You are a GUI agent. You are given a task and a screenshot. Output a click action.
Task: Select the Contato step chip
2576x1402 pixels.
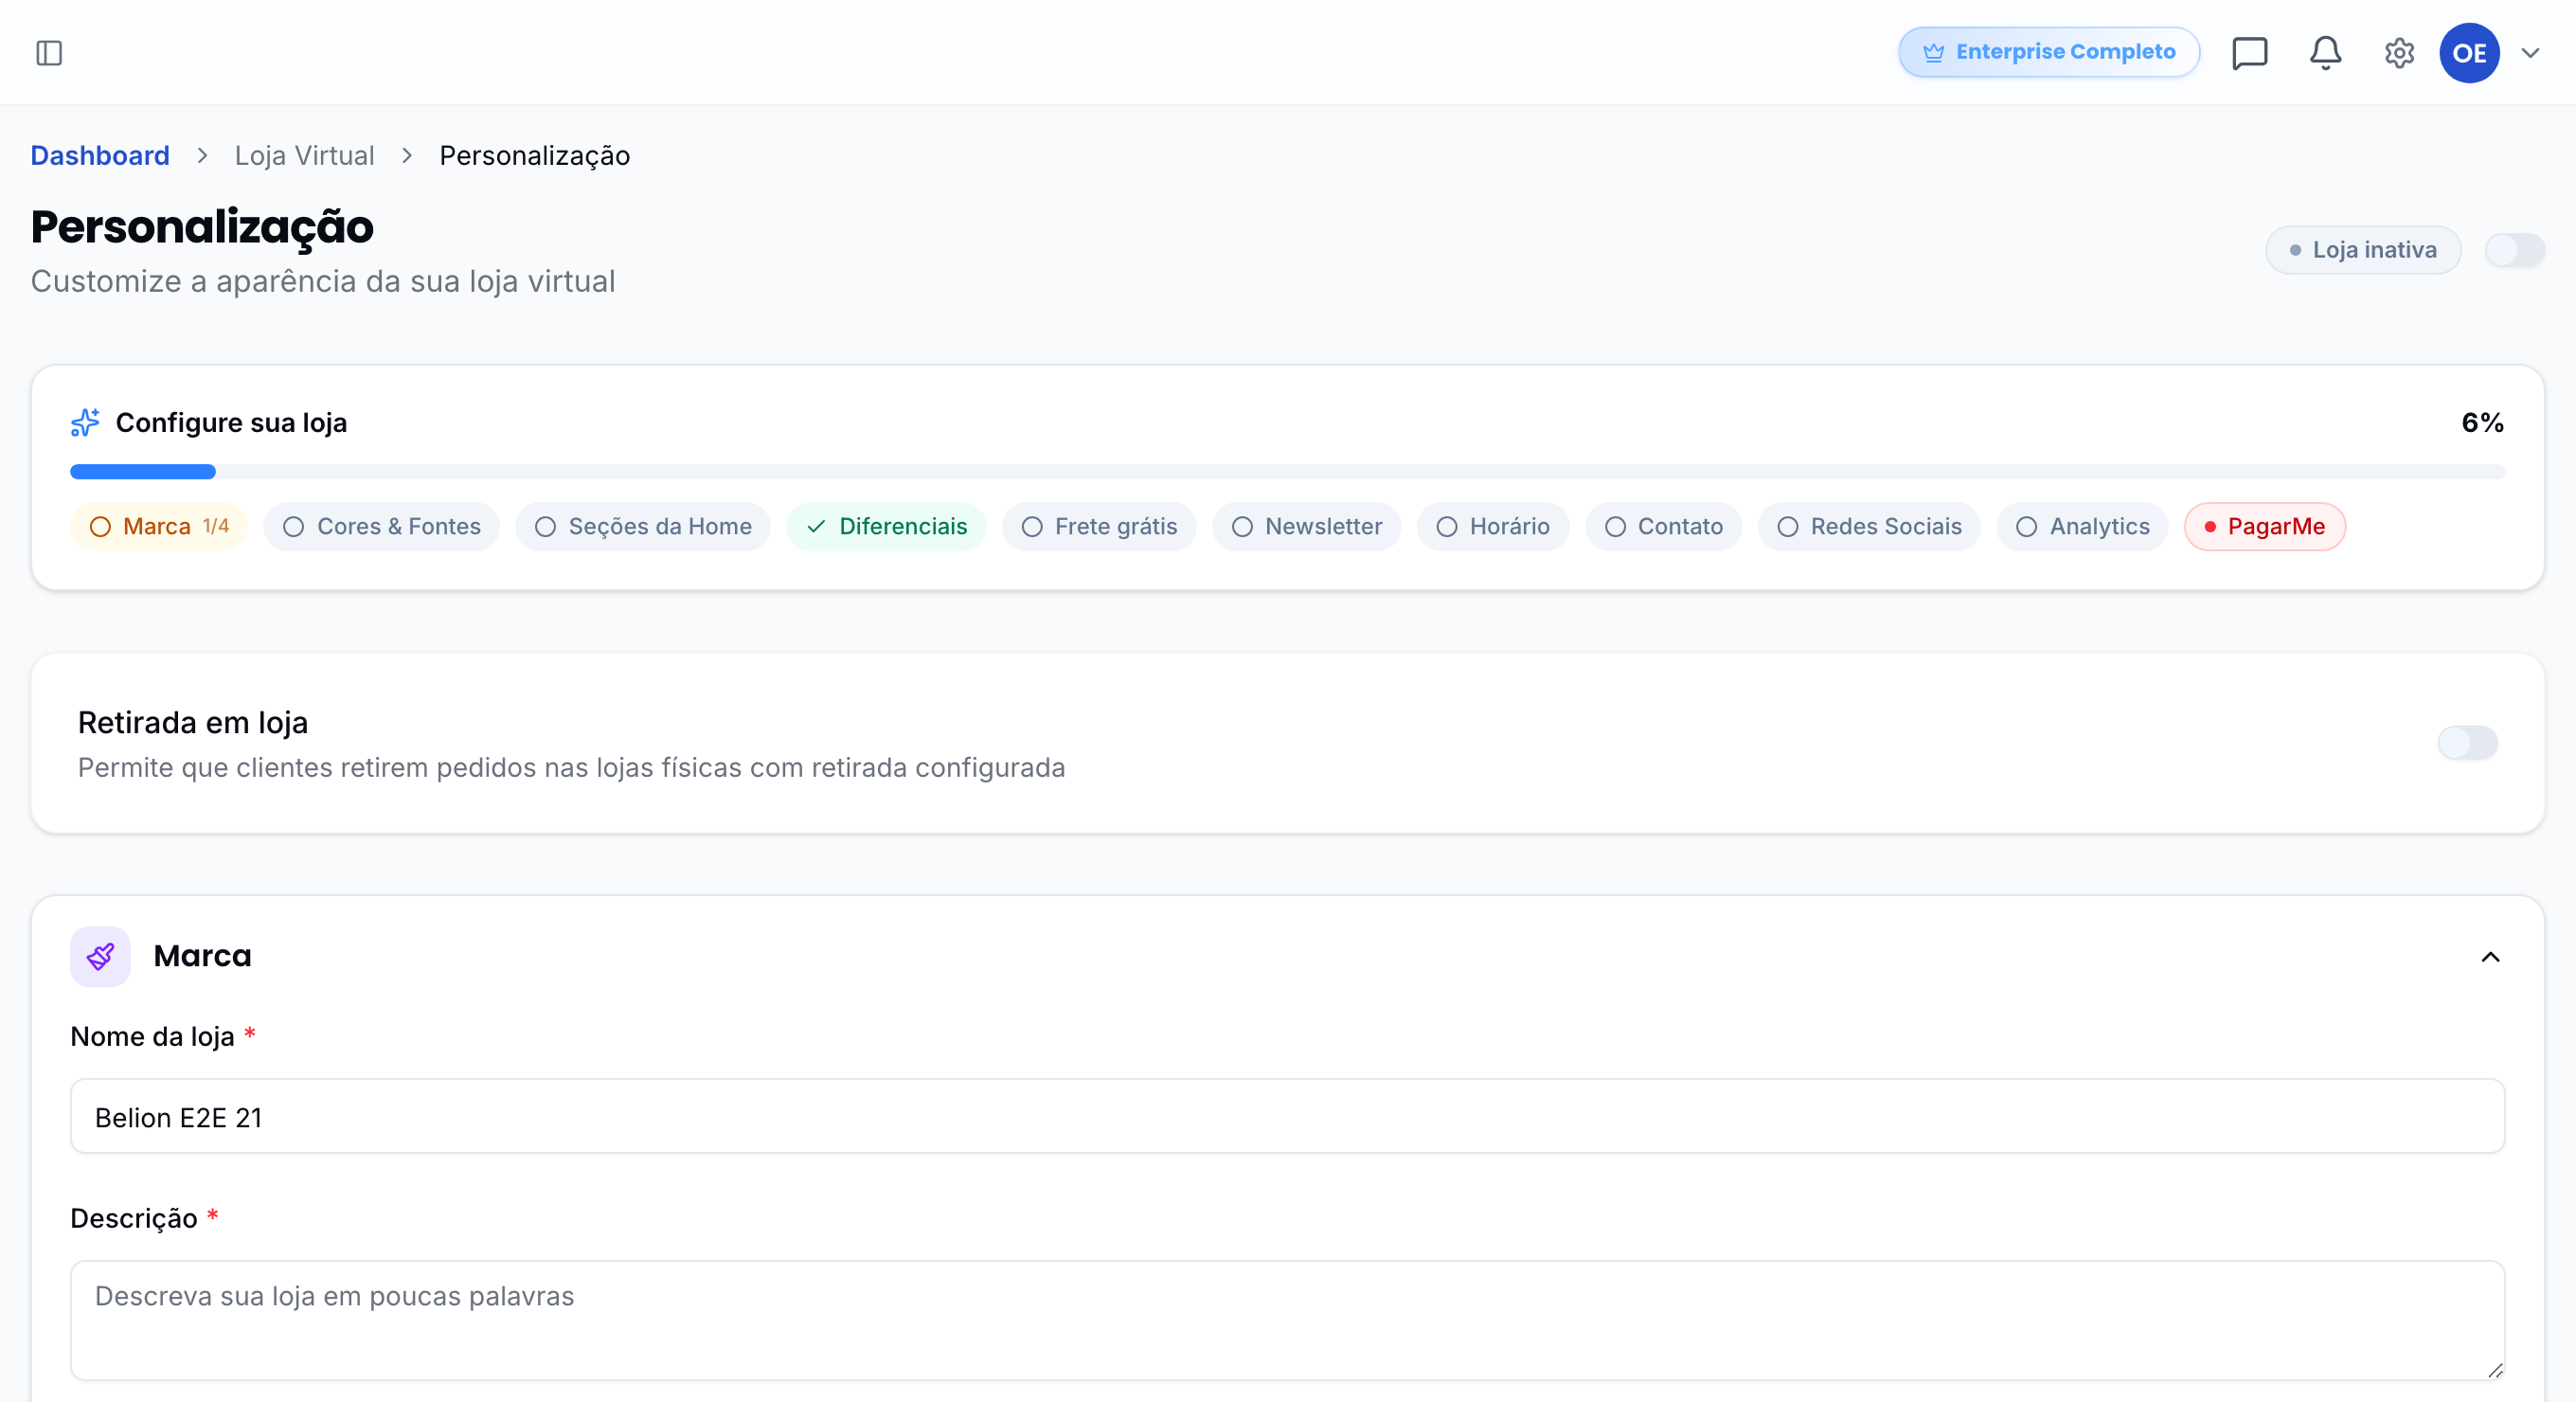1663,527
